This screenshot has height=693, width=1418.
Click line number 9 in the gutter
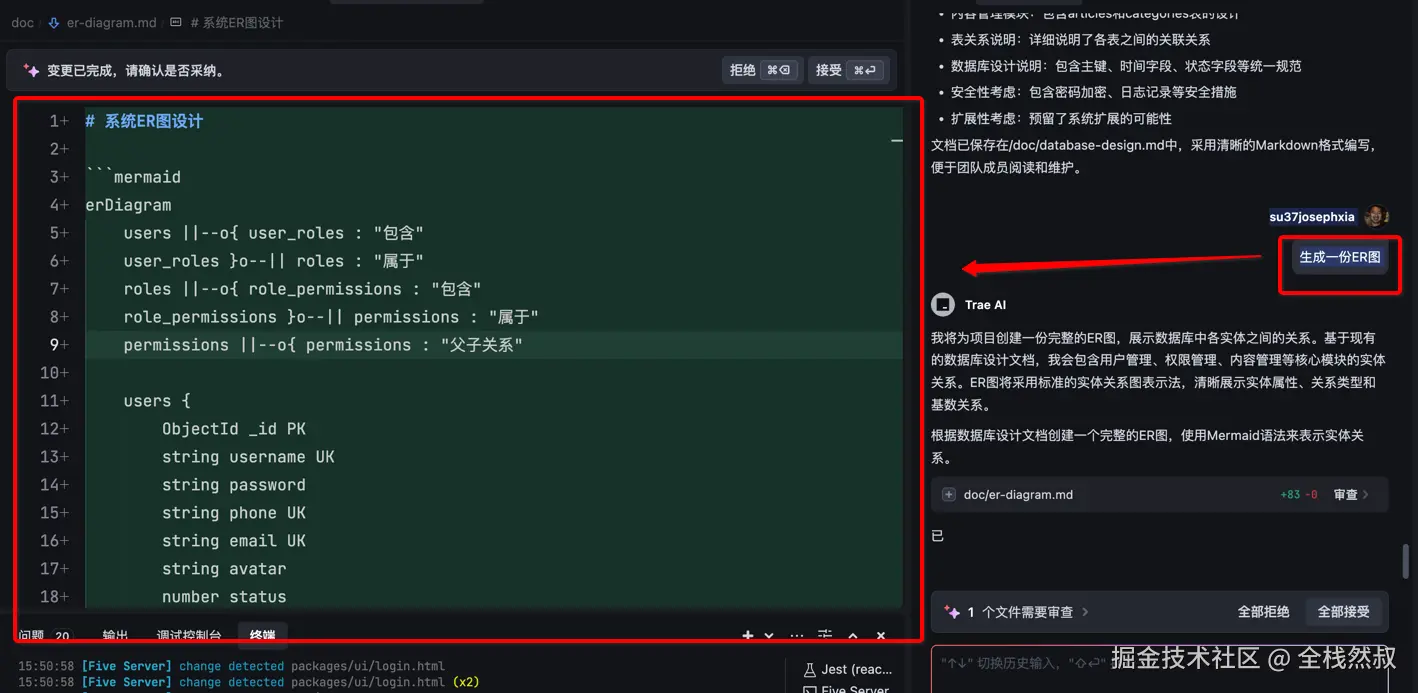click(x=55, y=345)
